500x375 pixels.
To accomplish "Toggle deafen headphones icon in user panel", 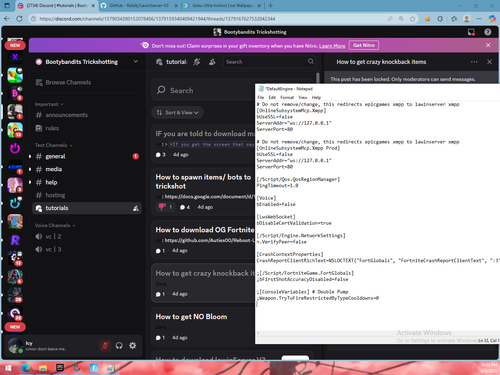I will pos(119,346).
